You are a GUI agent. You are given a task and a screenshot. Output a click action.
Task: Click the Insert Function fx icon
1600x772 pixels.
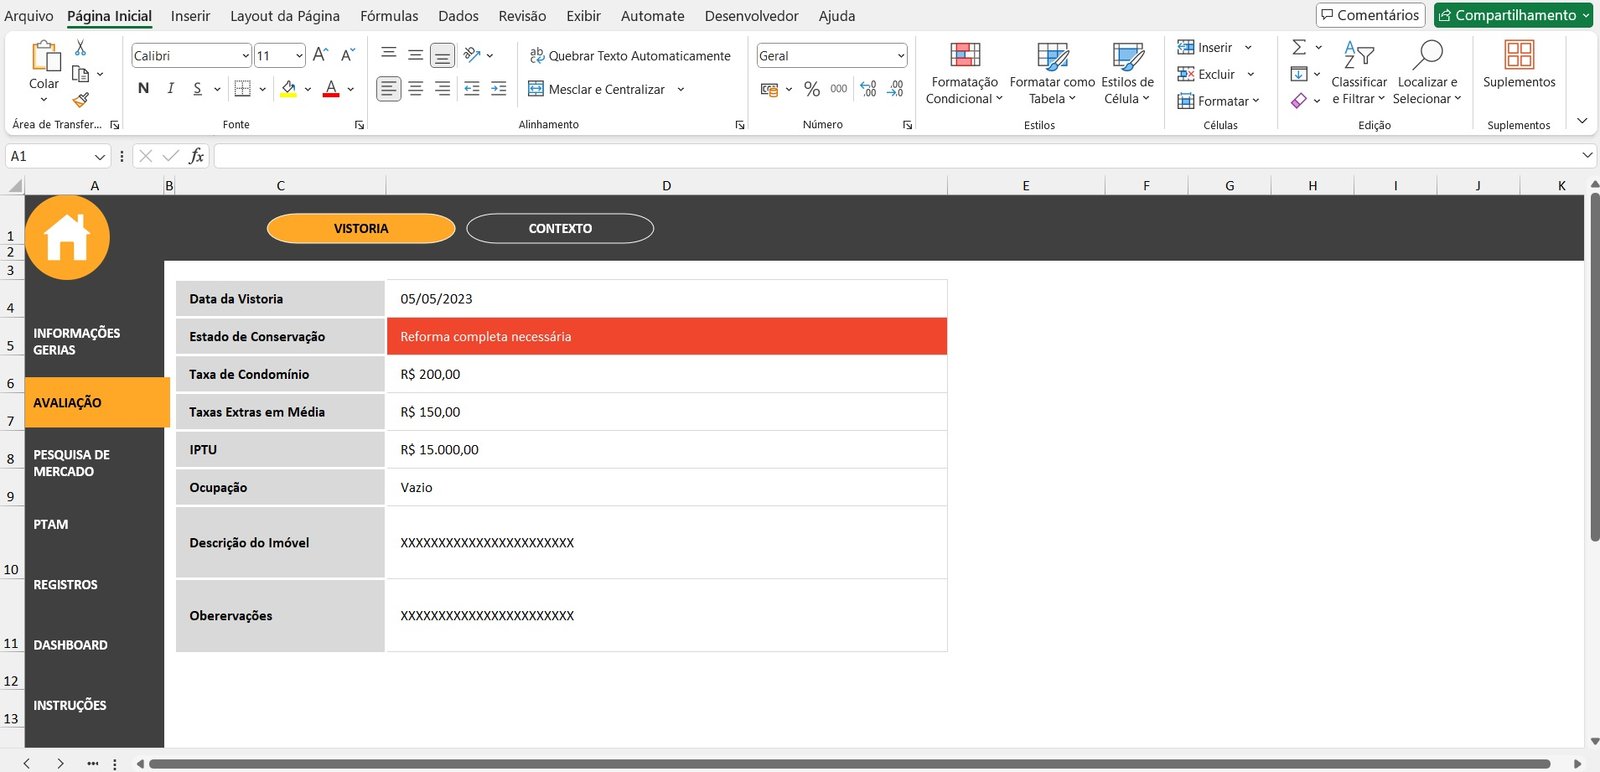(x=196, y=156)
